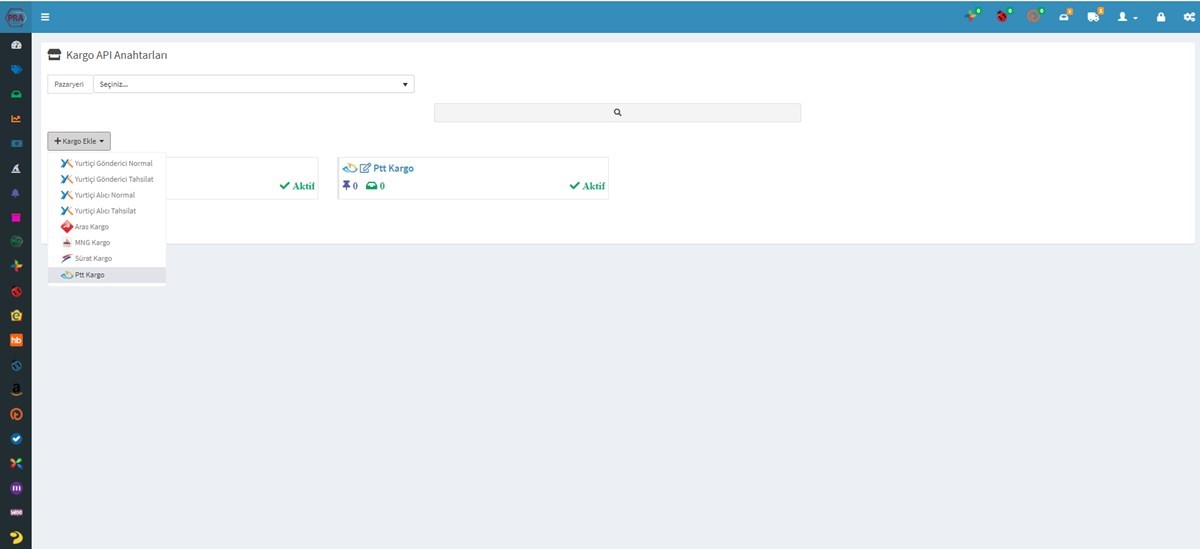The image size is (1200, 549).
Task: Open the colorful pinwheel icon in the sidebar
Action: coord(16,266)
